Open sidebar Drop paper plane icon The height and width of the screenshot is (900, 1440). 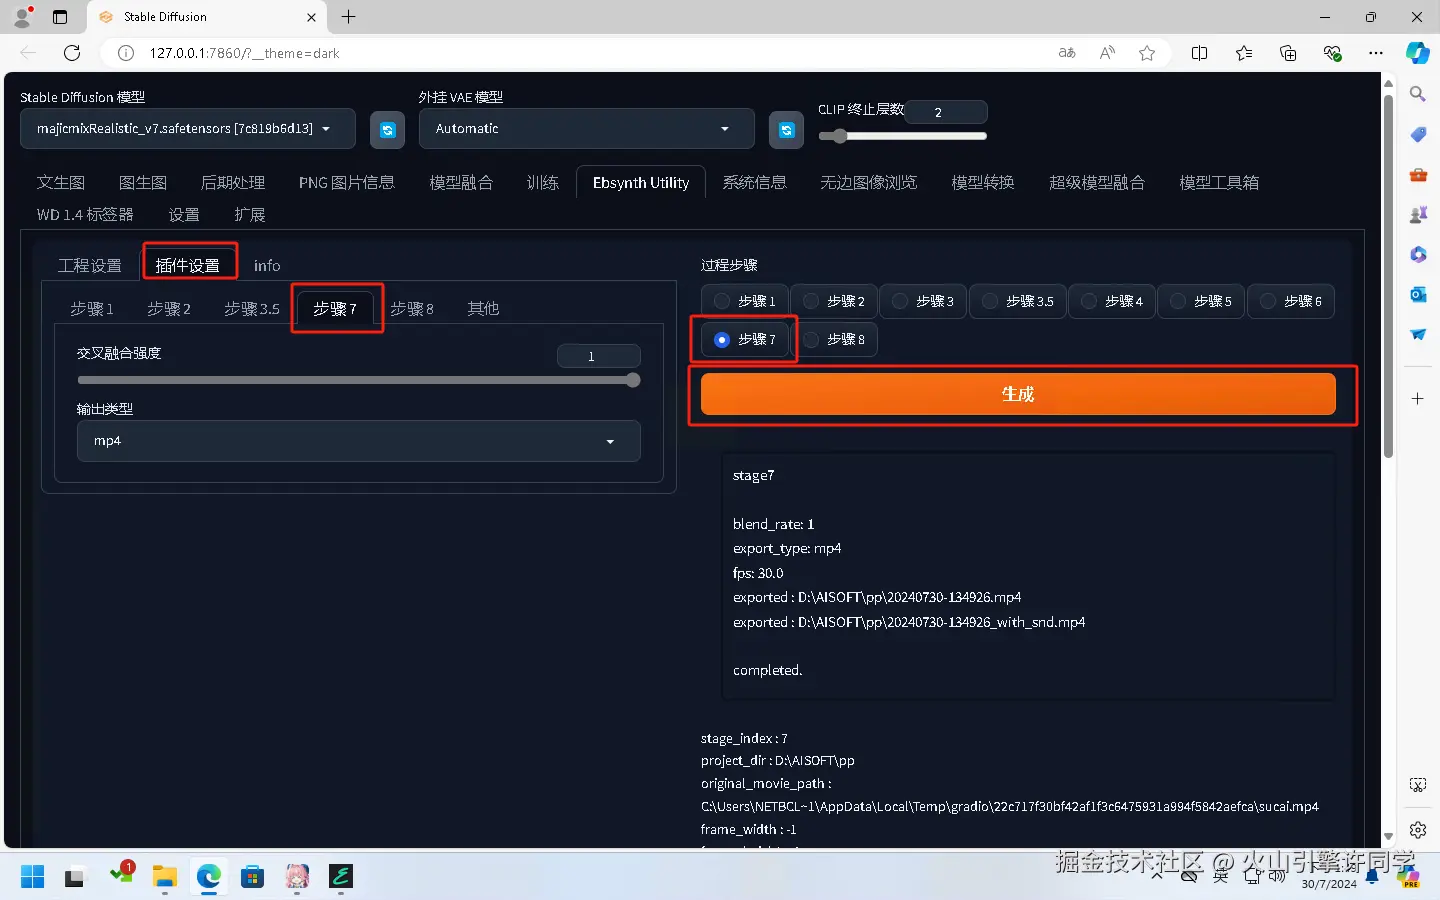[x=1417, y=334]
